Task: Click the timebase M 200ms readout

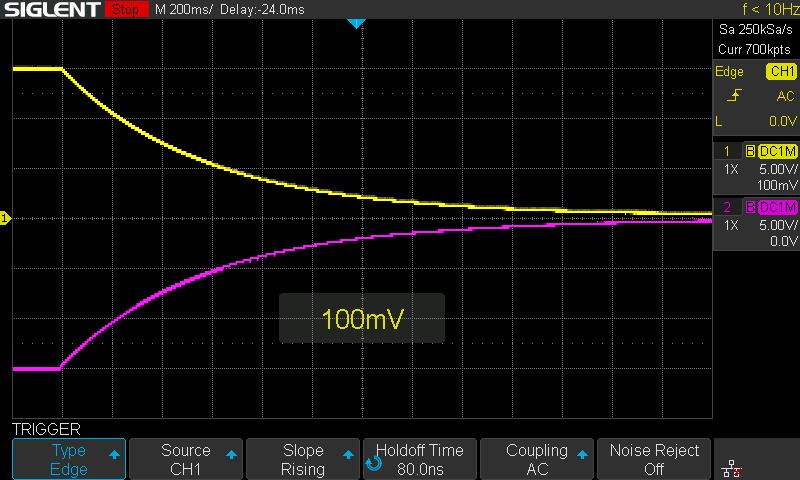Action: [x=184, y=9]
